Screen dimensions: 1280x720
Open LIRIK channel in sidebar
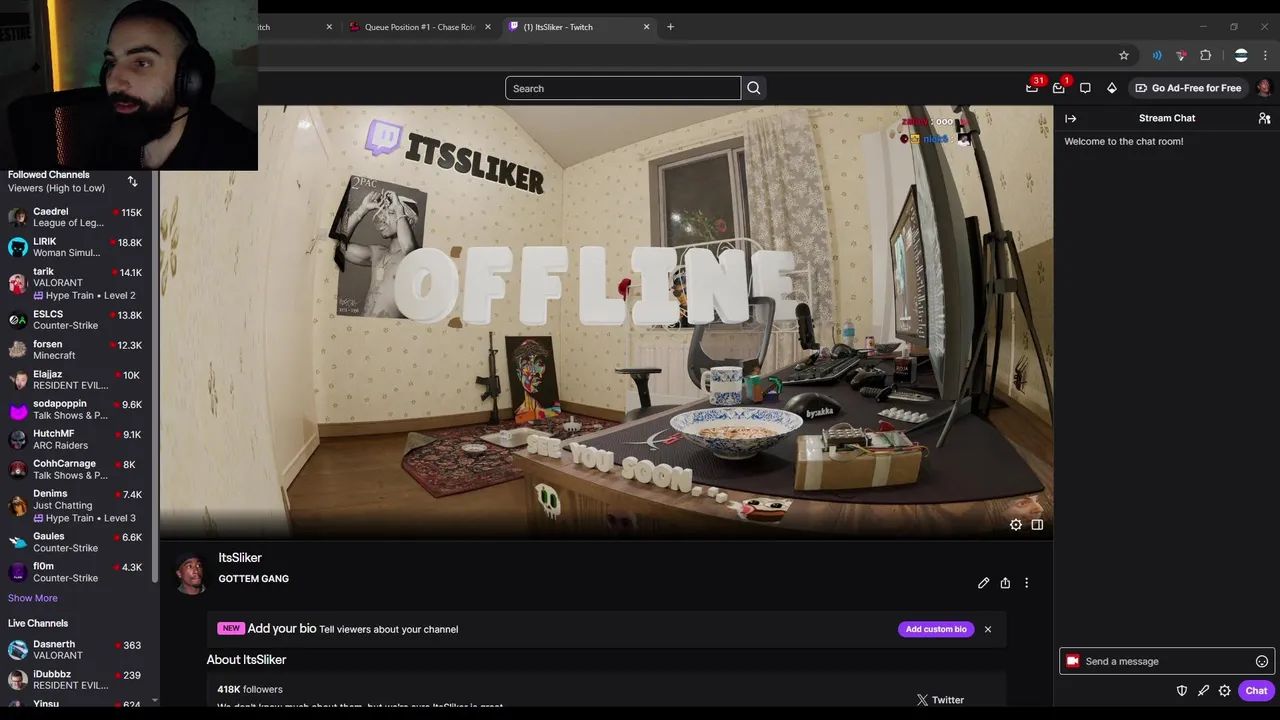(77, 247)
